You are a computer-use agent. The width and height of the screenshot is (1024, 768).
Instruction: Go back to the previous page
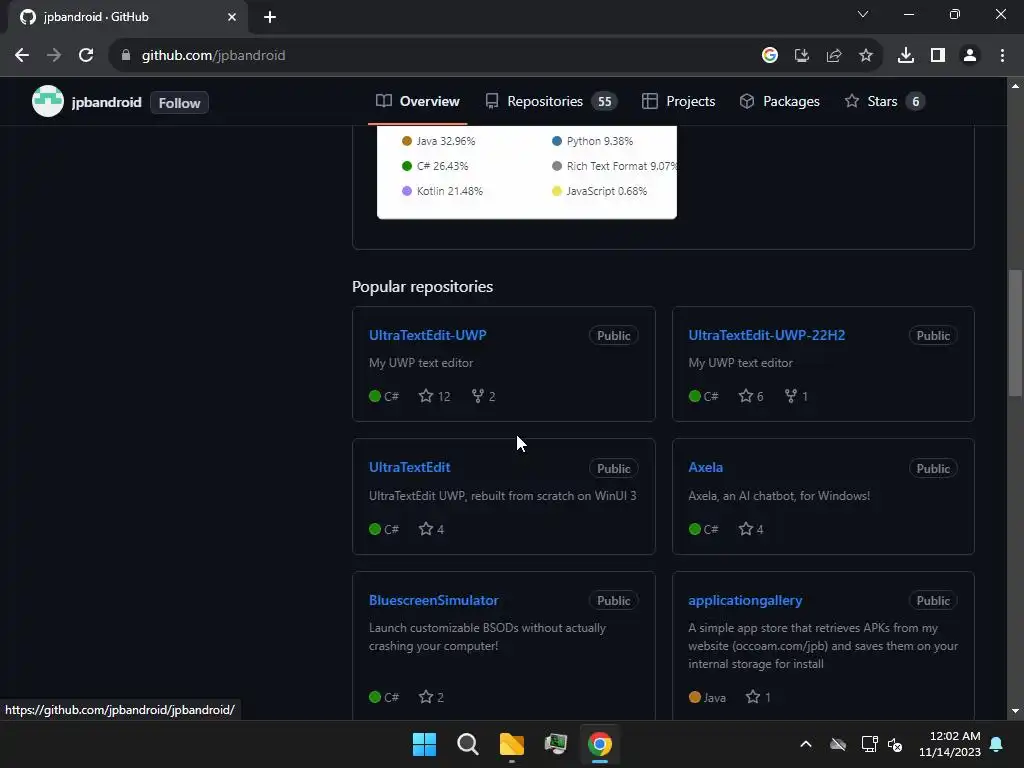coord(22,56)
